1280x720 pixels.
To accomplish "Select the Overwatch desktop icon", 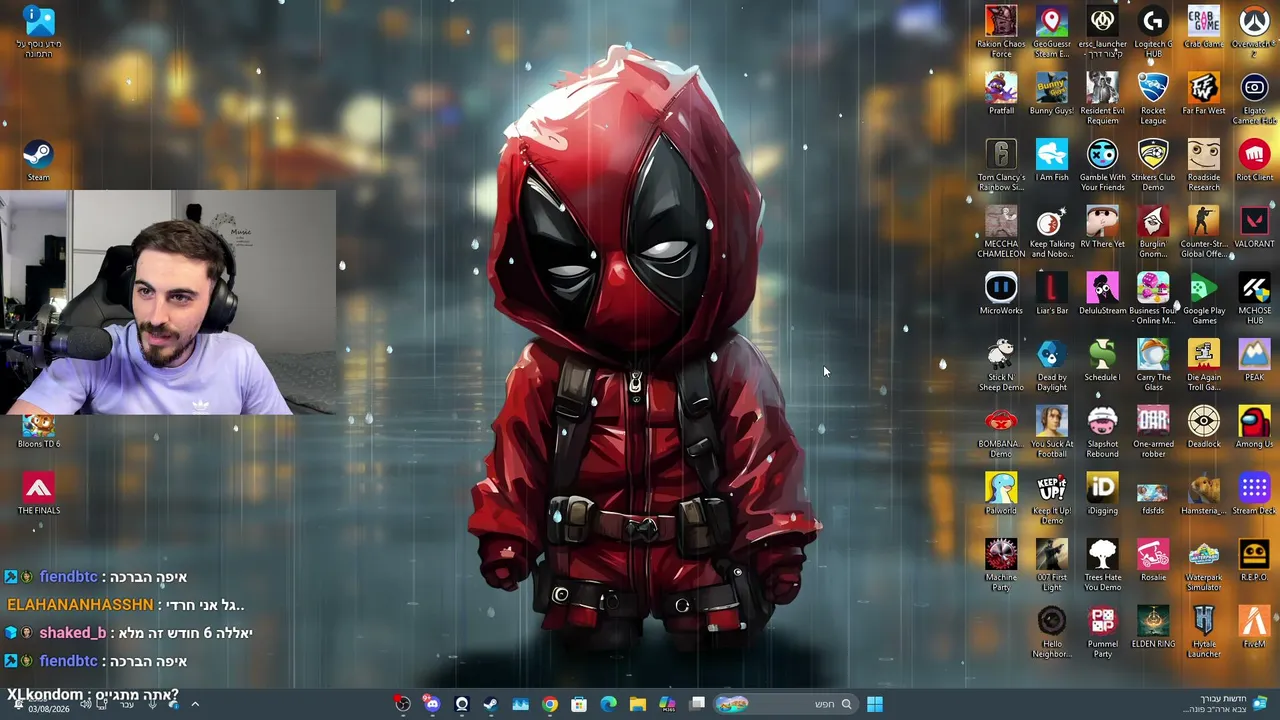I will [x=1254, y=30].
